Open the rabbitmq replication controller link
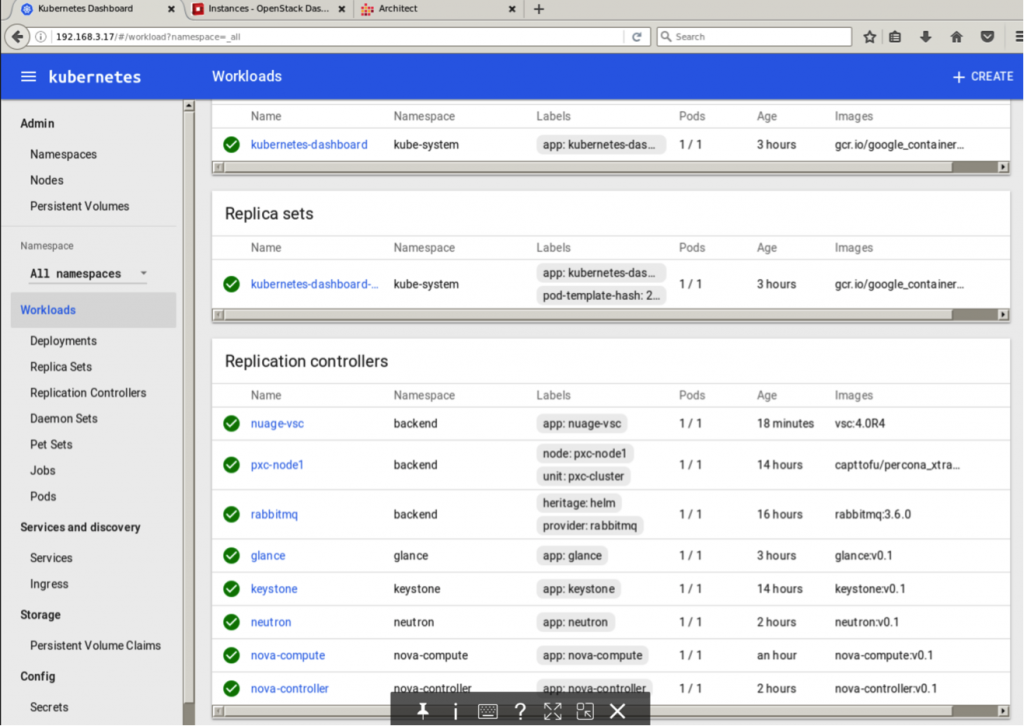 coord(274,514)
